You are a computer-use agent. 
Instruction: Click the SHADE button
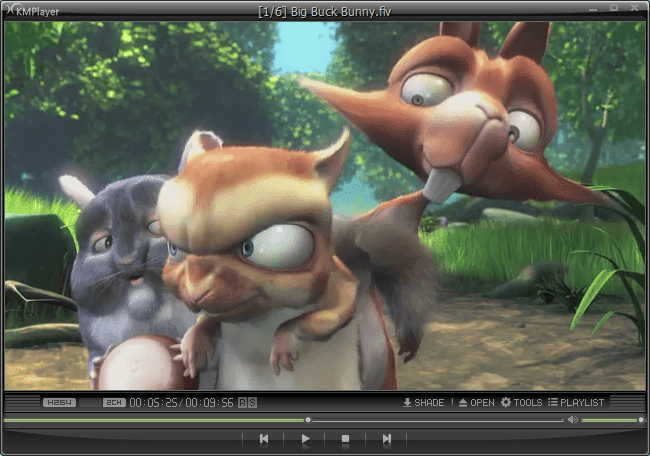(x=424, y=403)
